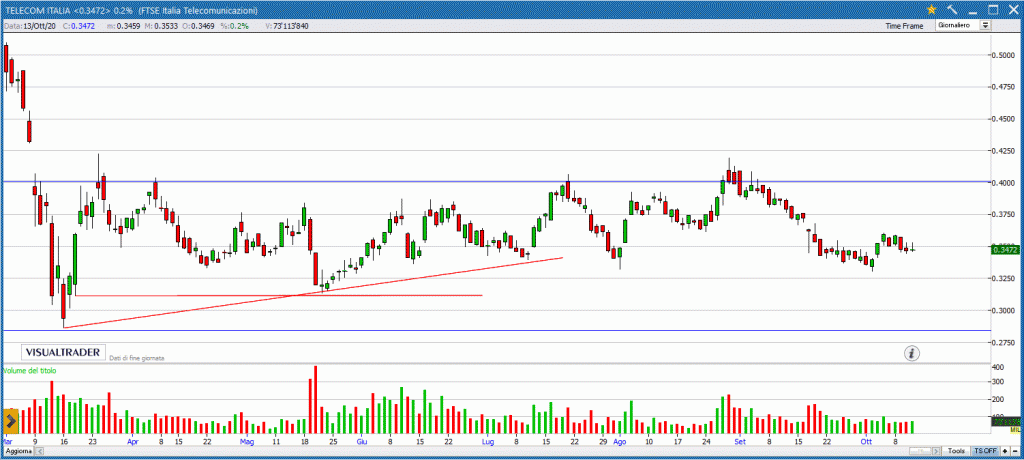Click the 'Volume del titolo' label
The width and height of the screenshot is (1024, 460).
(29, 370)
